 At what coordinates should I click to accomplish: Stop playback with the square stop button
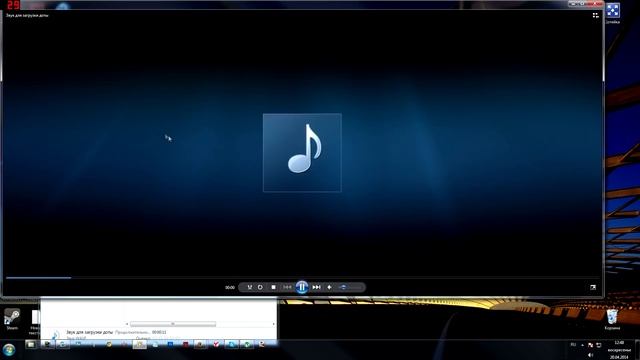tap(273, 287)
